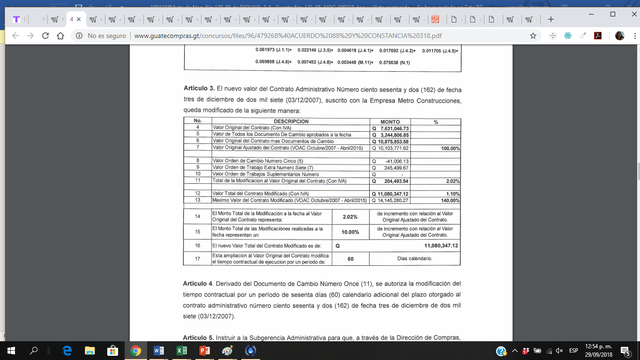Viewport: 640px width, 360px height.
Task: Open the Windows notification center
Action: point(626,351)
